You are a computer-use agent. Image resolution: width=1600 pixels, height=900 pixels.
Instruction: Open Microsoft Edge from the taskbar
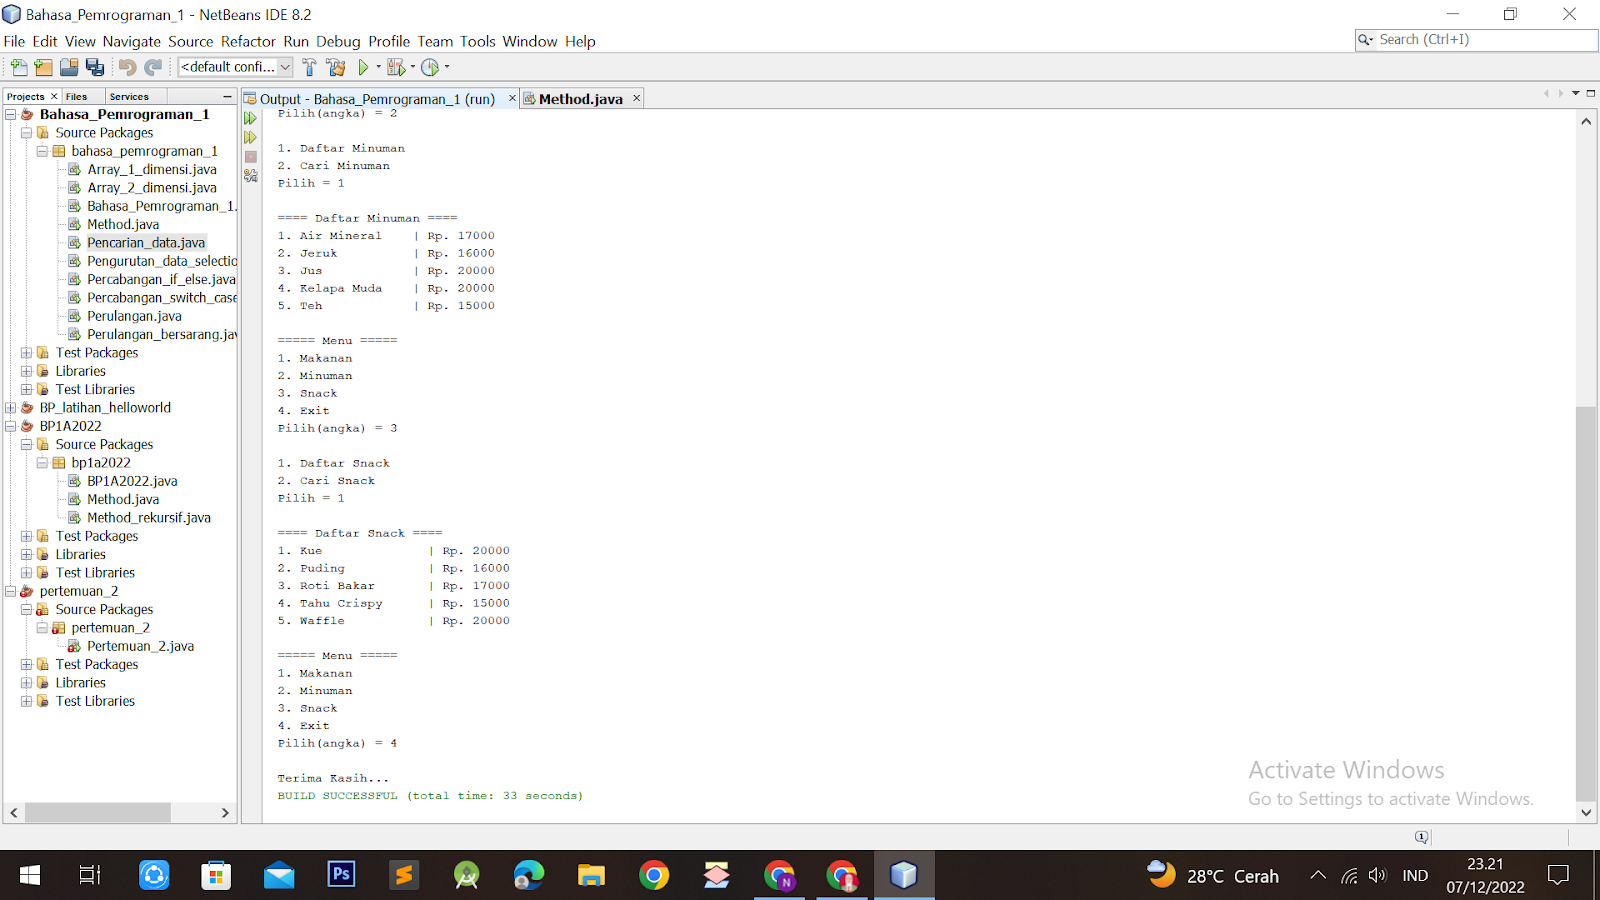tap(529, 875)
